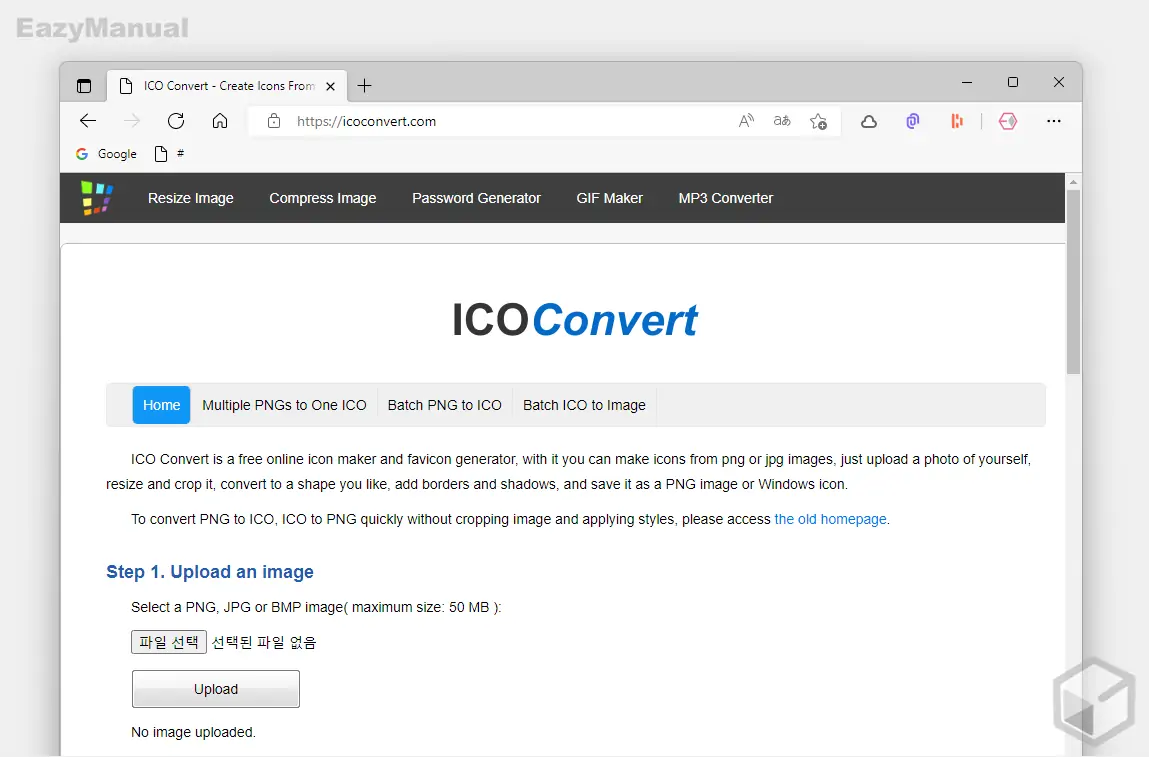The height and width of the screenshot is (757, 1149).
Task: Visit the old homepage link
Action: click(x=830, y=519)
